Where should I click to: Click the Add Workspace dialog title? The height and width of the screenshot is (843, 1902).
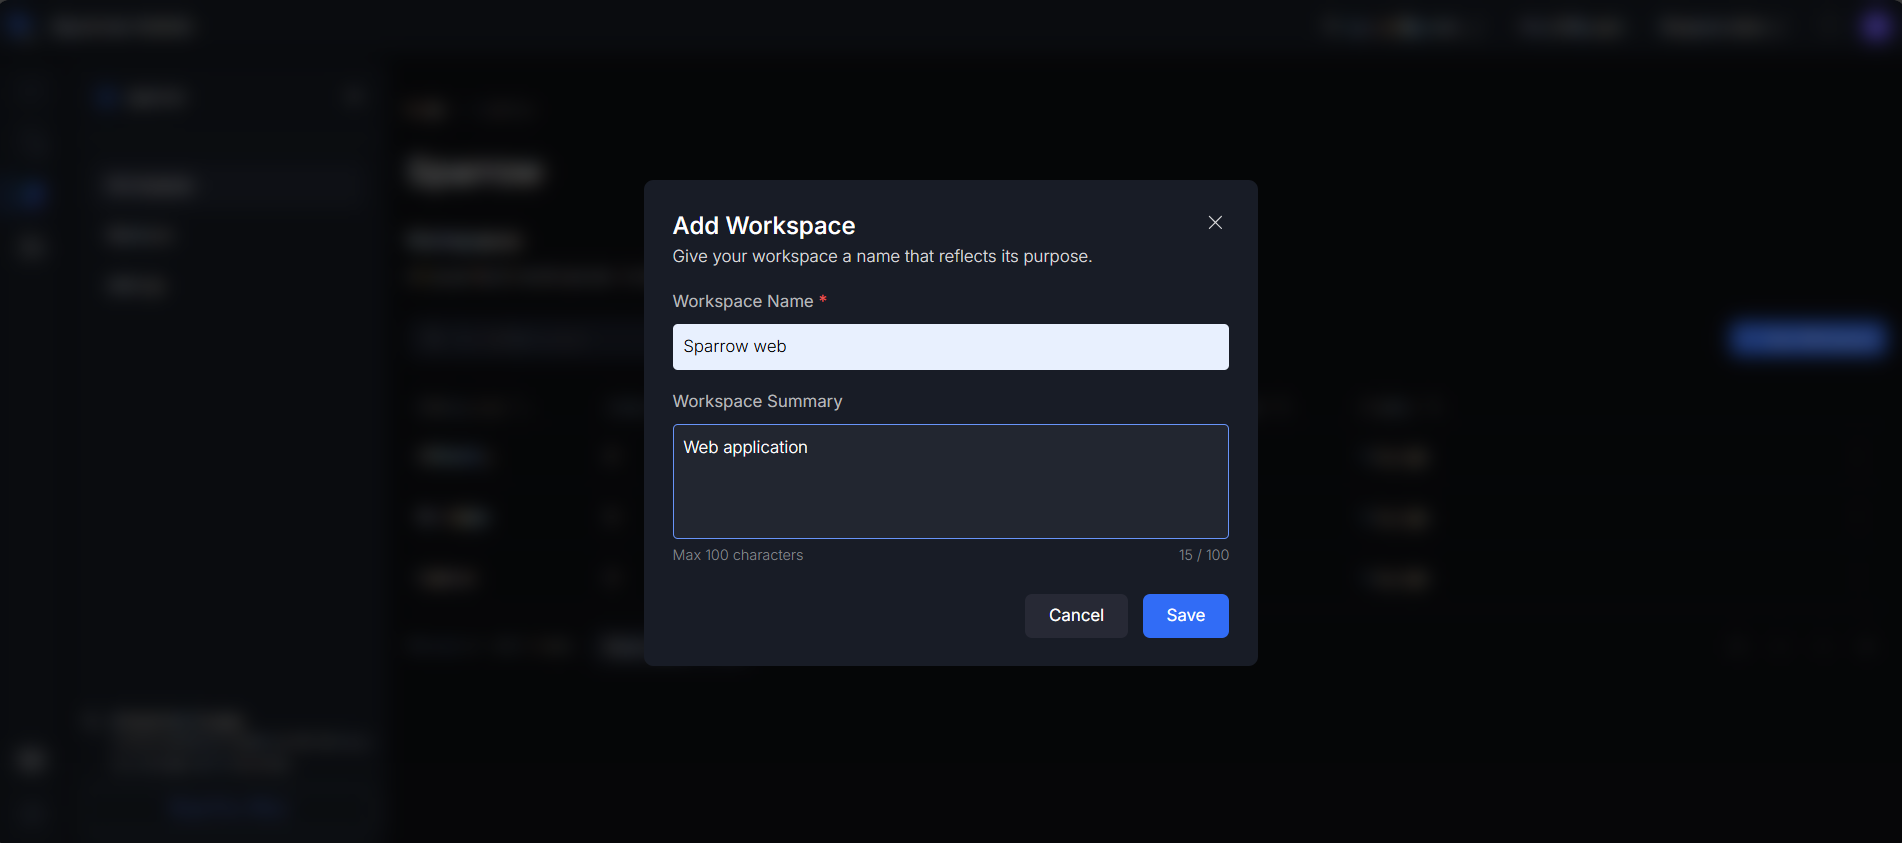[763, 226]
